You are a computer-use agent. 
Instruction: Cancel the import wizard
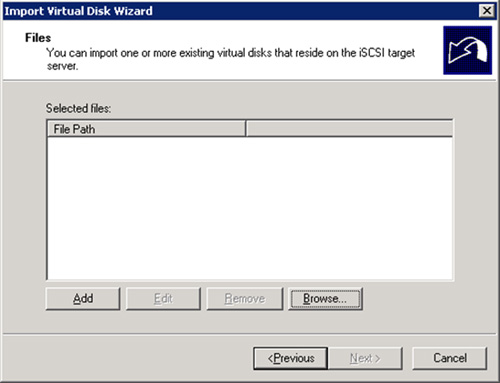coord(450,358)
